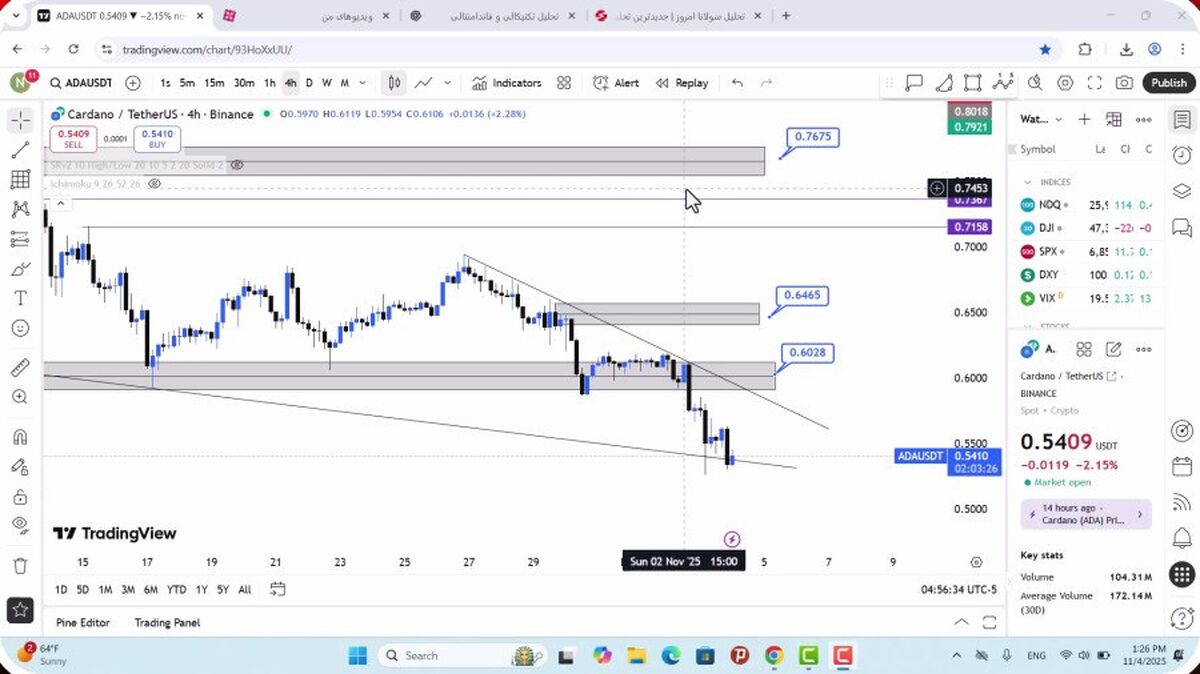Select the YTD date range
This screenshot has width=1200, height=674.
pyautogui.click(x=177, y=590)
